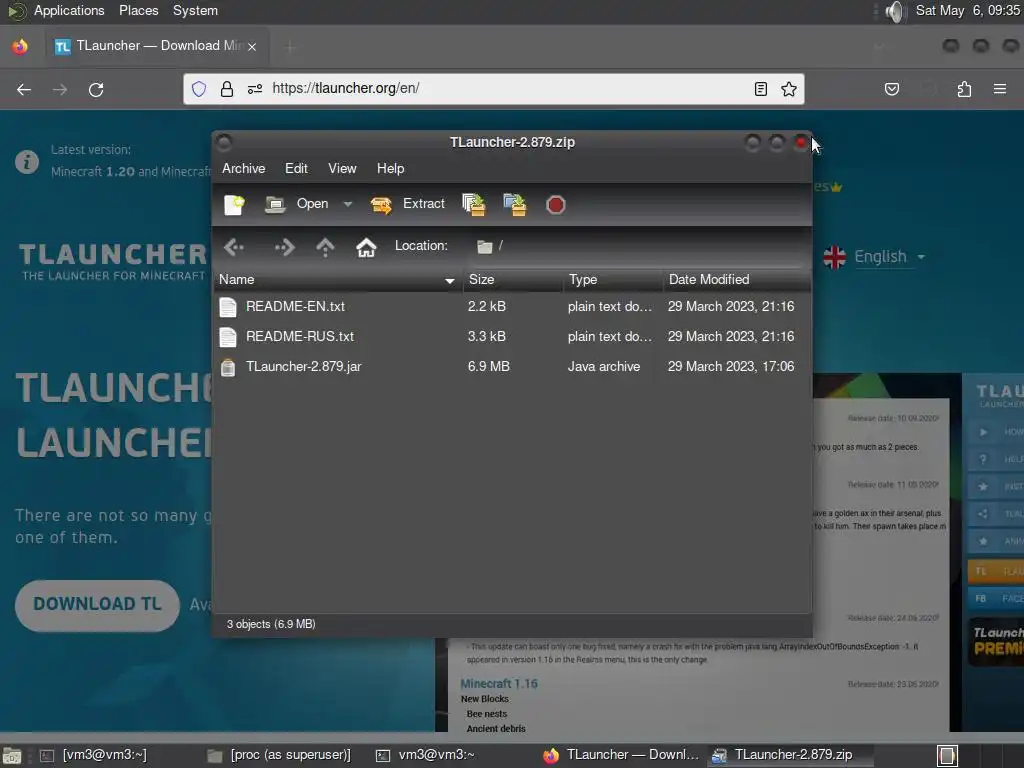
Task: Go to archive home location
Action: click(x=366, y=247)
